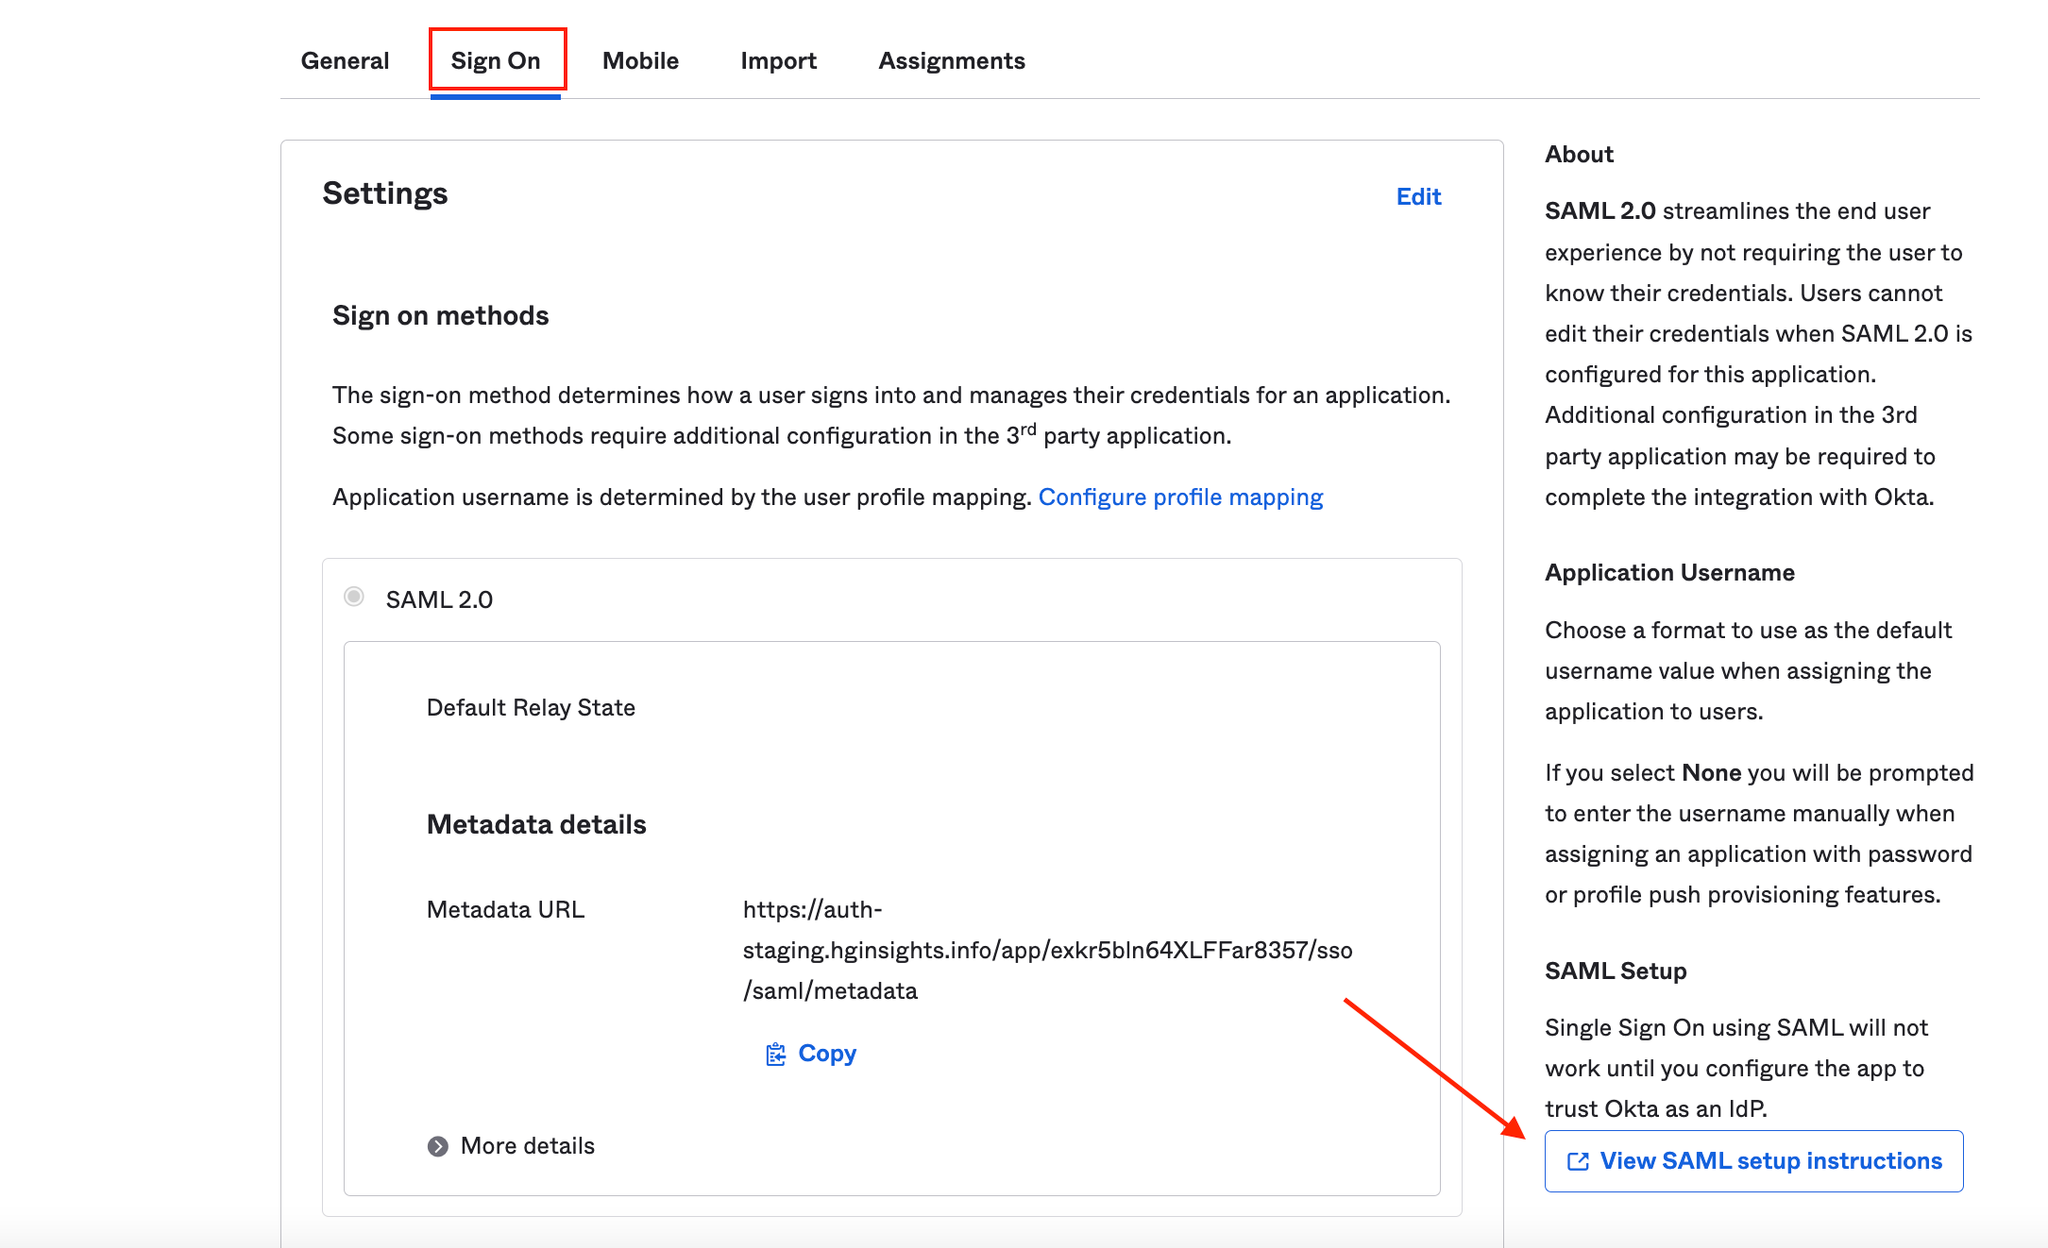Click the Copy link text
Screen dimensions: 2048x1248
pos(827,1054)
